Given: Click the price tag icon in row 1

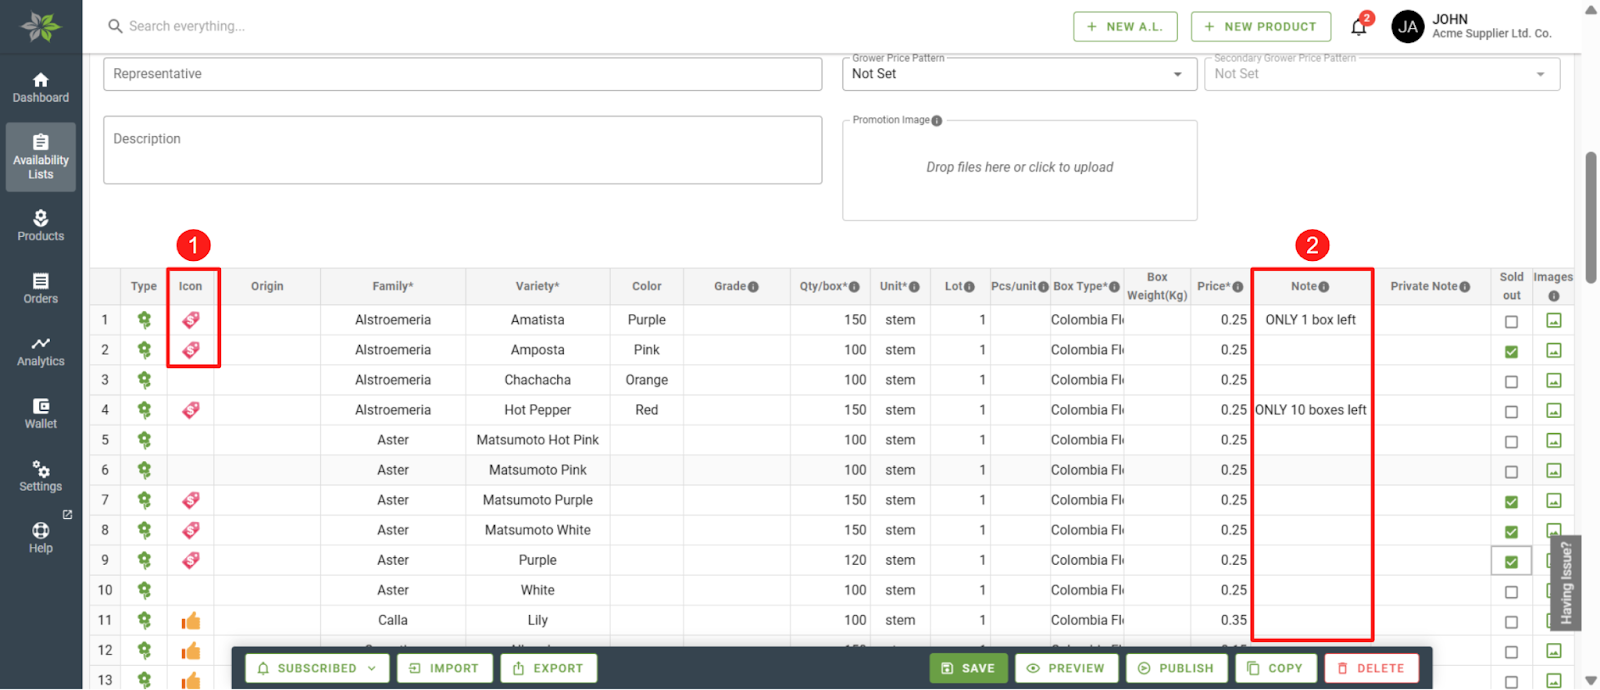Looking at the screenshot, I should (190, 320).
